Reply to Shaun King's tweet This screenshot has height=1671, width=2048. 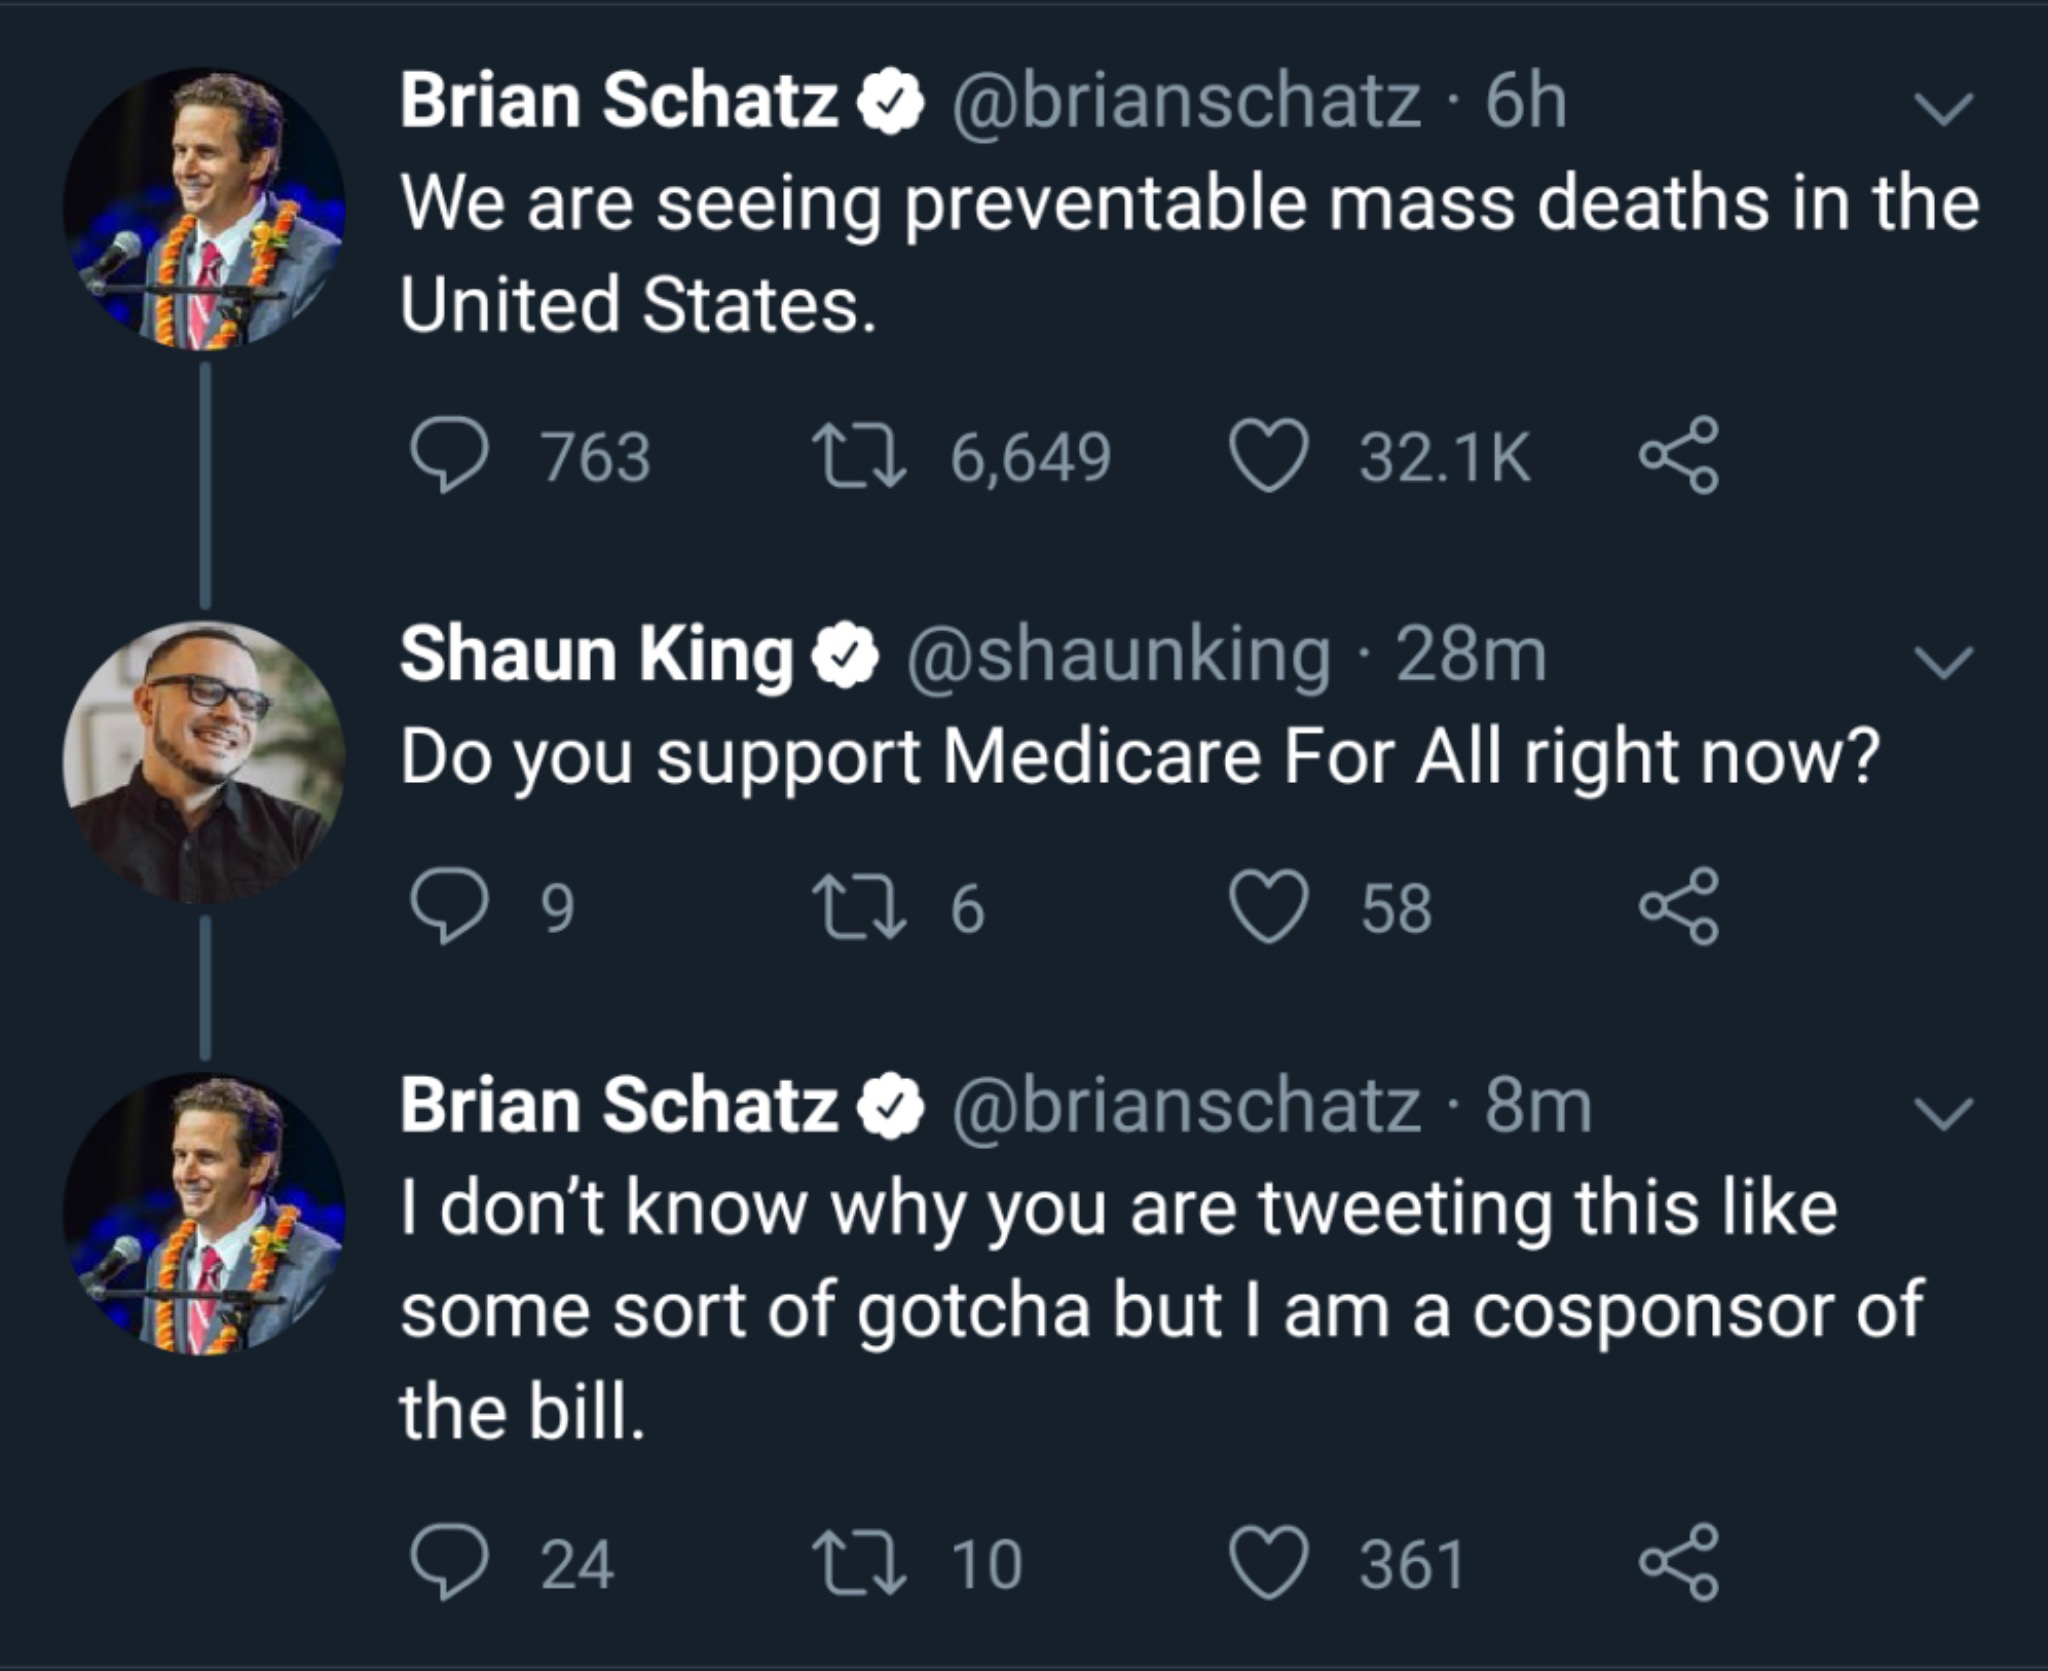point(449,908)
